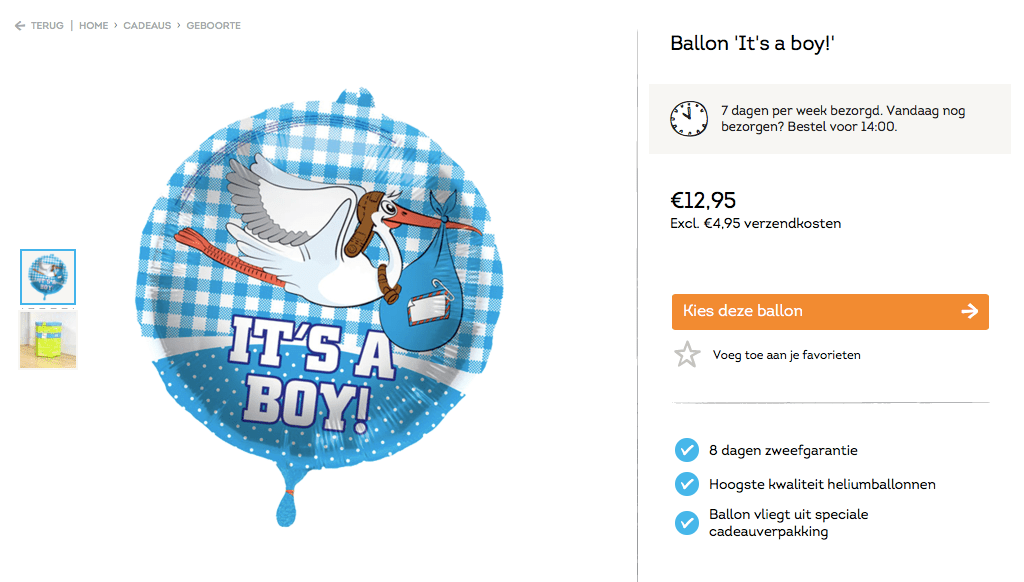Image resolution: width=1024 pixels, height=582 pixels.
Task: Click the breadcrumb chevron after Cadeaus
Action: tap(178, 26)
